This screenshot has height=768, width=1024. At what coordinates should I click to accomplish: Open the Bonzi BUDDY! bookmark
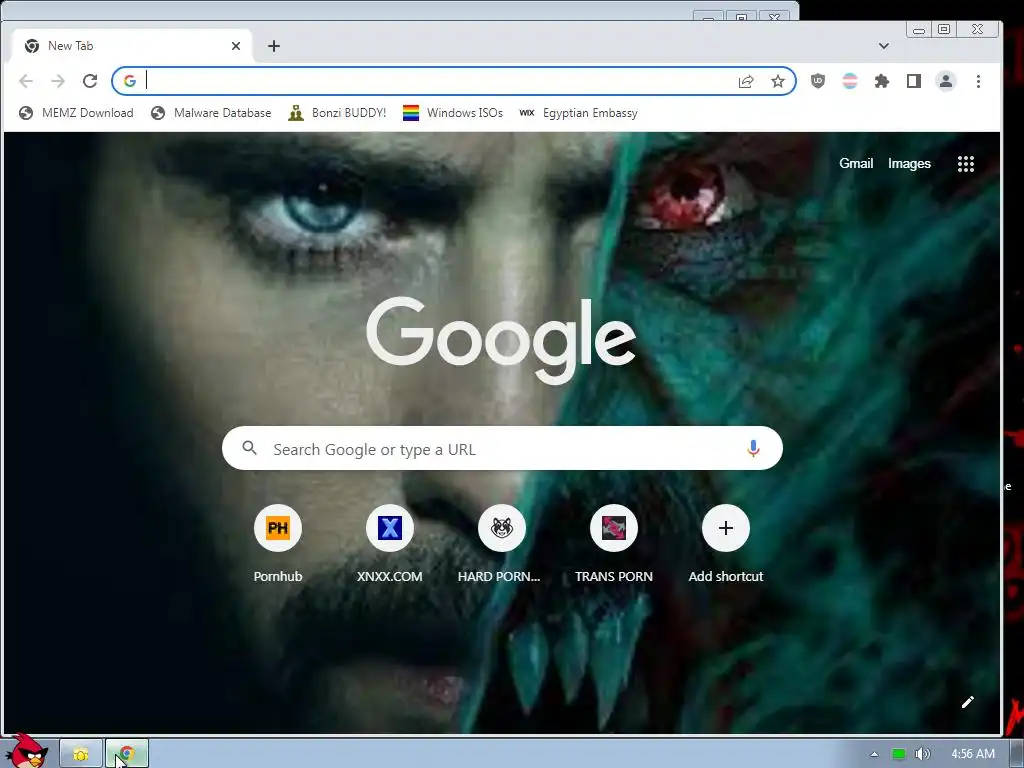pos(338,113)
